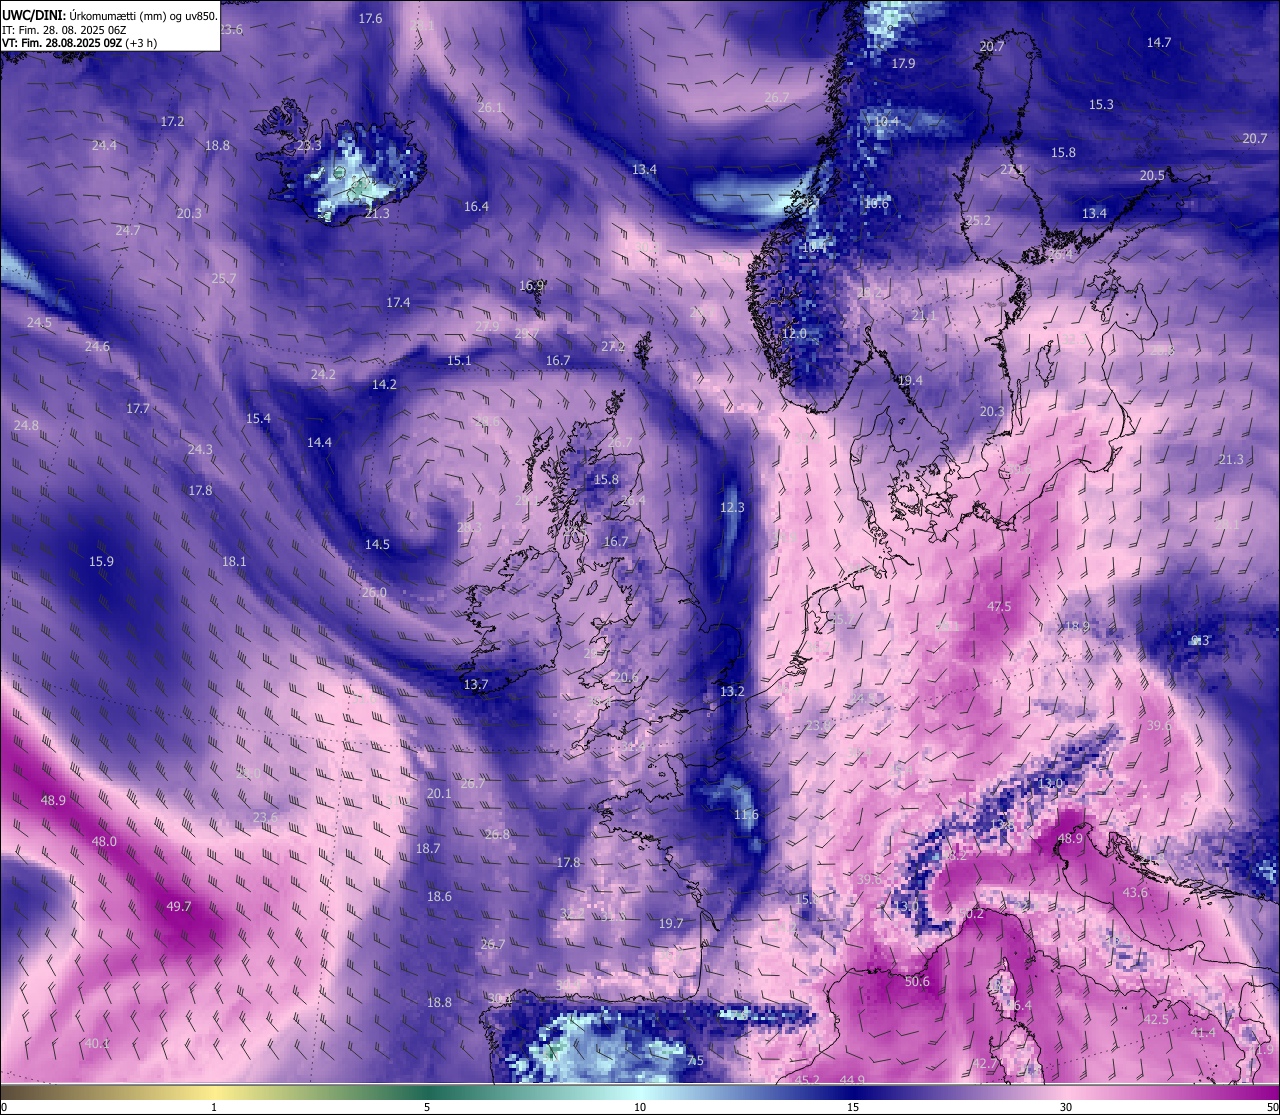This screenshot has width=1280, height=1115.
Task: Click the 20.1 value on the map
Action: point(439,794)
